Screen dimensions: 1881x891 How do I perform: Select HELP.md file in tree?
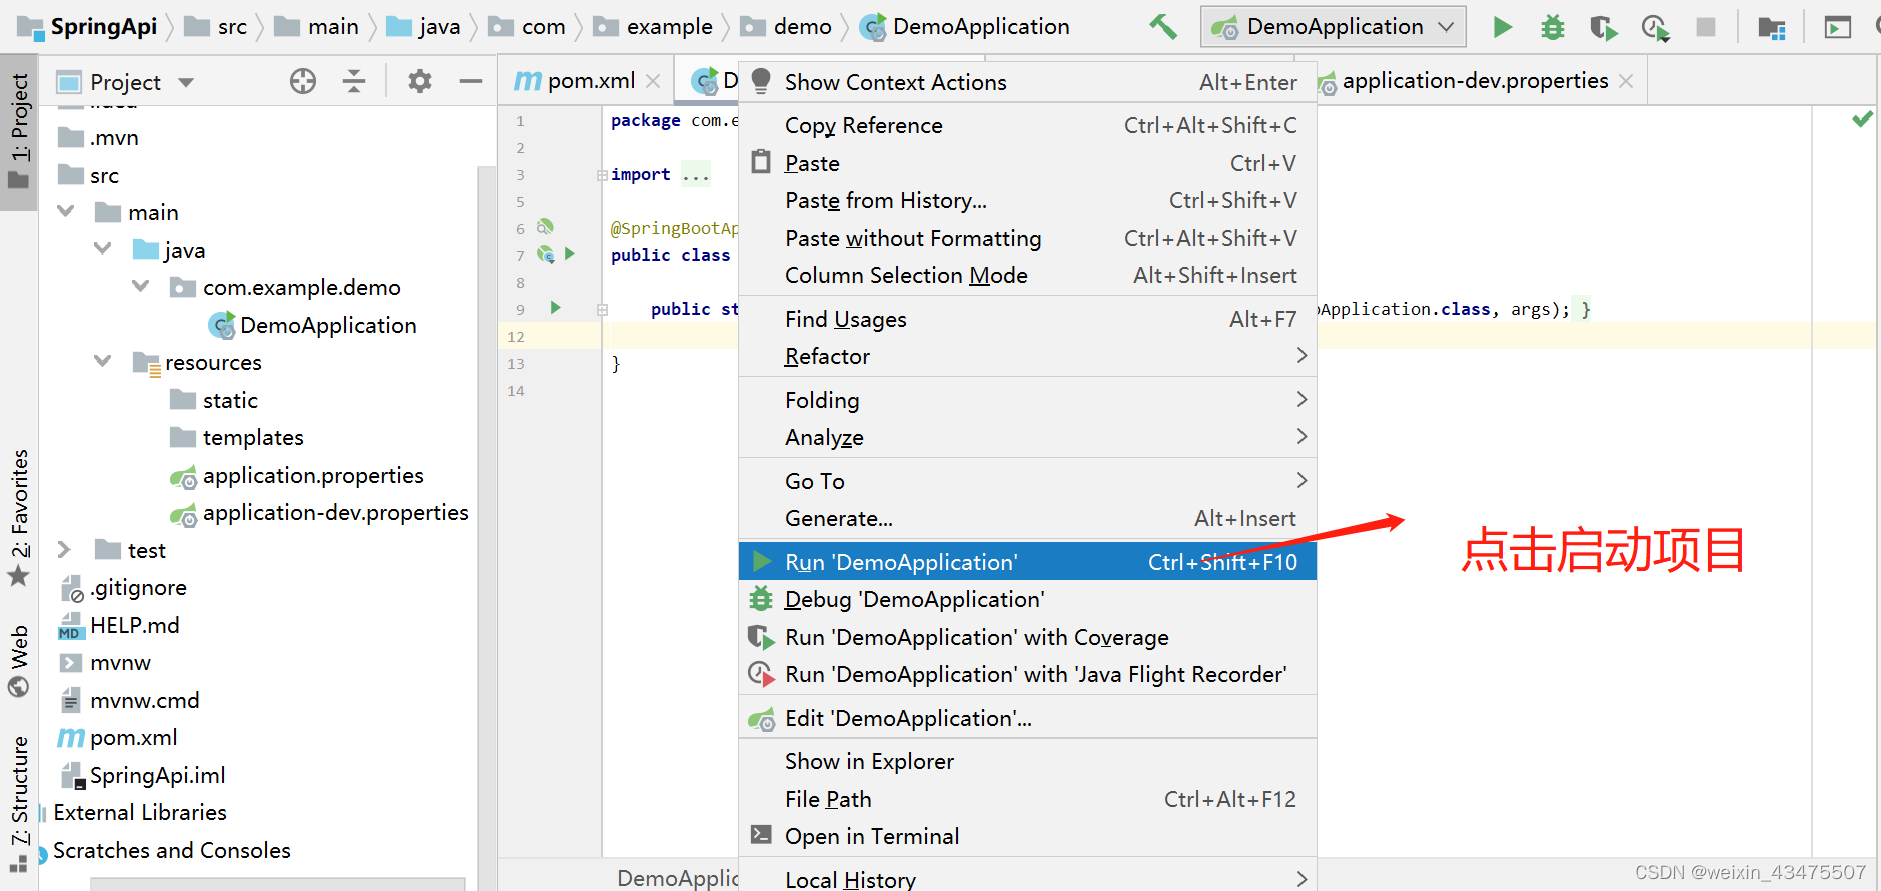pyautogui.click(x=134, y=625)
